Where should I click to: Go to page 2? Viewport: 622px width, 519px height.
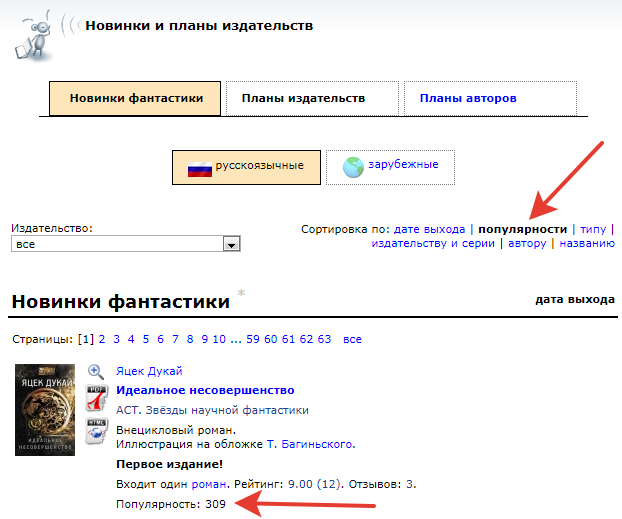[x=102, y=339]
